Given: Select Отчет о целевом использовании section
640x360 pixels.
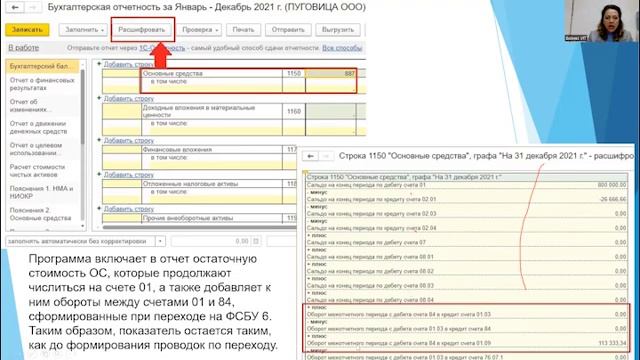Looking at the screenshot, I should click(x=42, y=149).
